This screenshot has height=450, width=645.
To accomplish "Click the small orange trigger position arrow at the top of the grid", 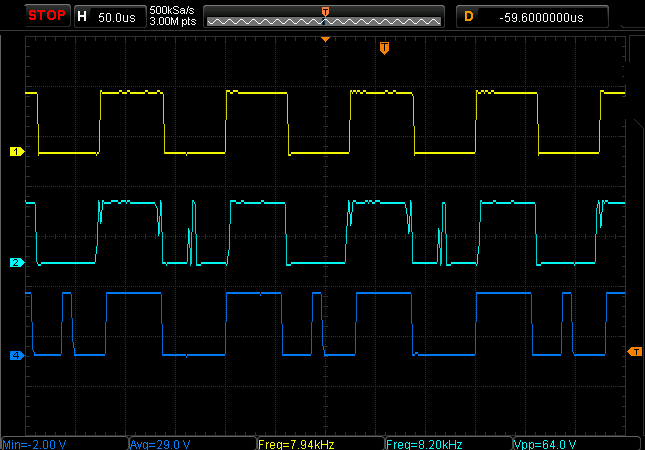I will (x=325, y=39).
